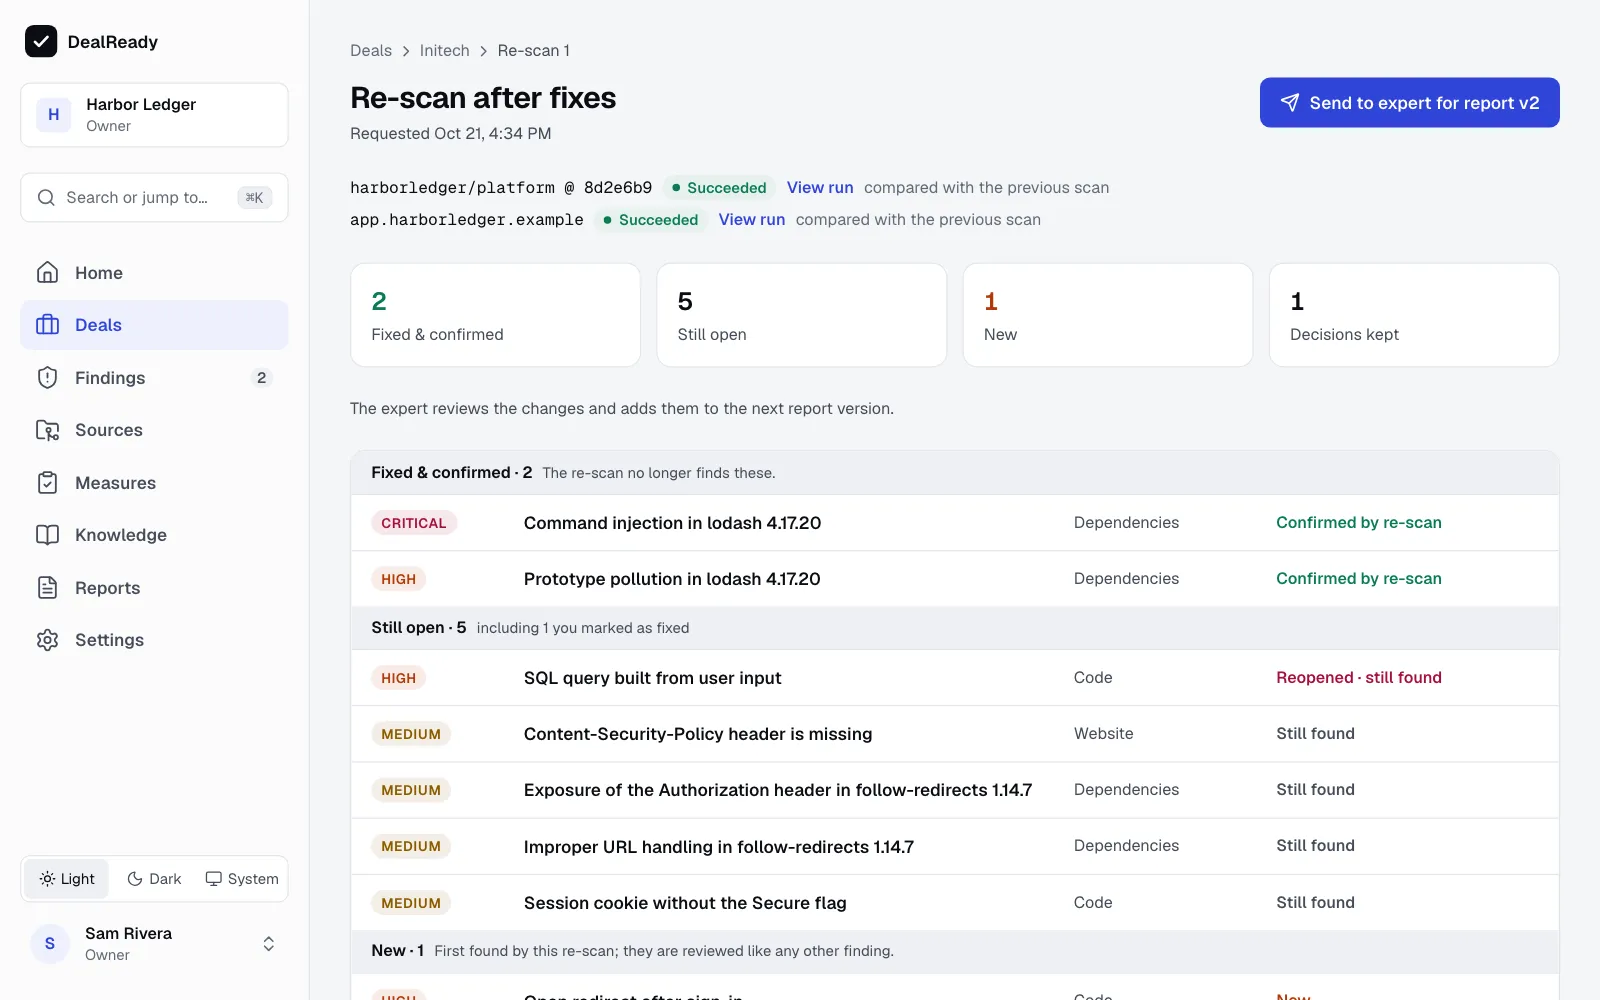1600x1000 pixels.
Task: Click the DealReady checkmark logo
Action: point(41,41)
